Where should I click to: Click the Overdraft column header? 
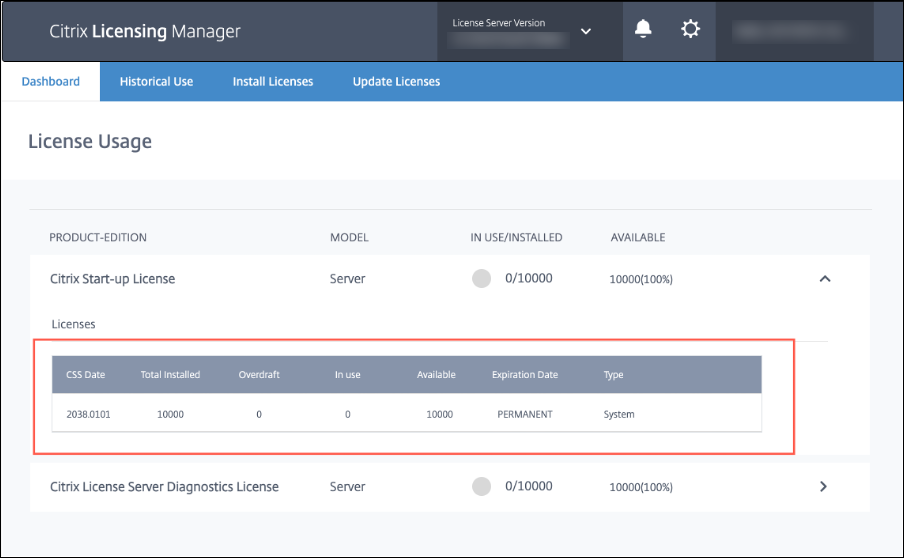coord(259,375)
